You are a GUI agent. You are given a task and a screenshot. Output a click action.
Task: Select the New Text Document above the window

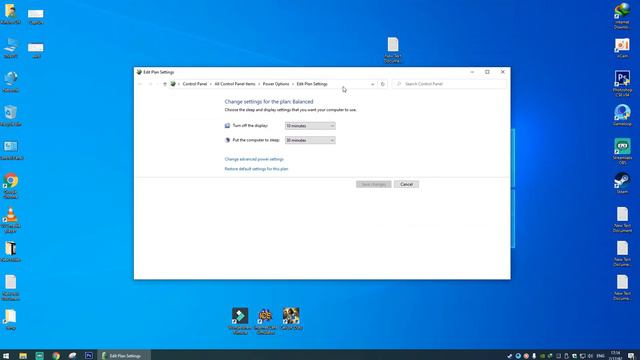click(393, 50)
